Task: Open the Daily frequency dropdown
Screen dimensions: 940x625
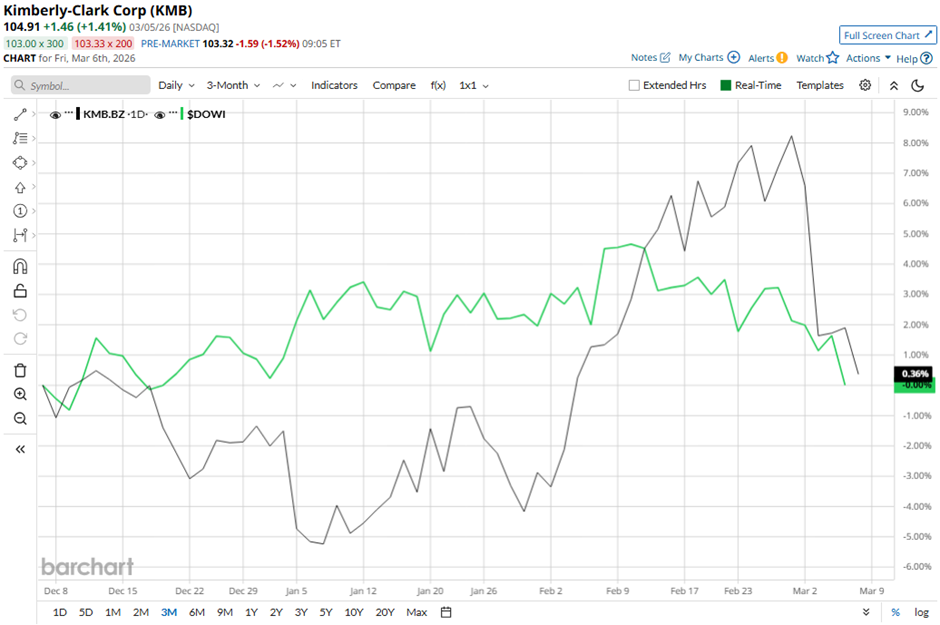Action: tap(176, 85)
